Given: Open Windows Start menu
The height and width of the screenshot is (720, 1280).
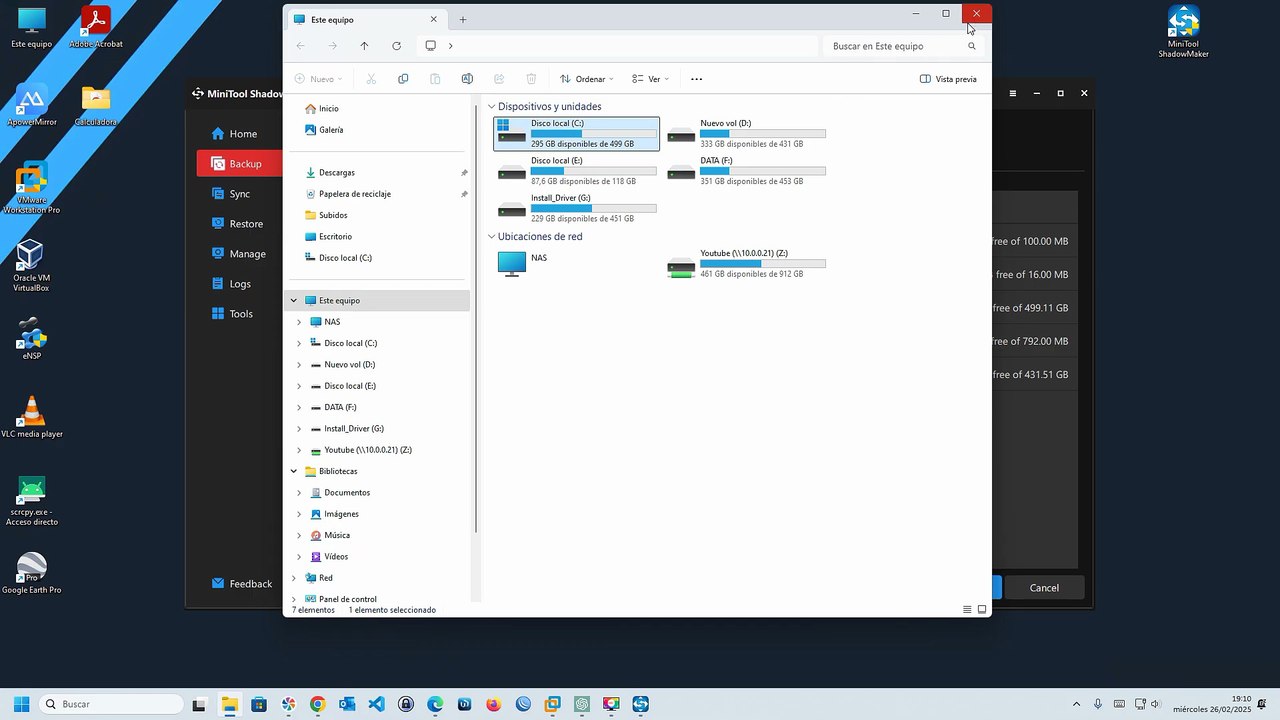Looking at the screenshot, I should [21, 705].
